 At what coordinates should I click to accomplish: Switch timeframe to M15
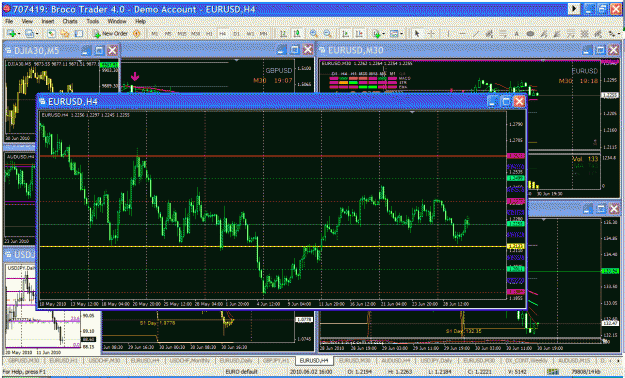point(182,34)
